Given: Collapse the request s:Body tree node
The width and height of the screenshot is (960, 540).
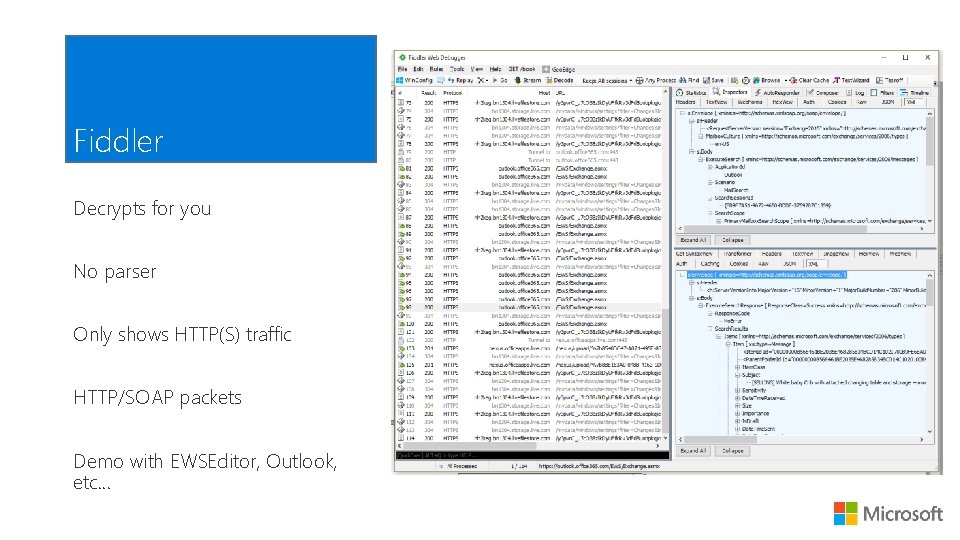Looking at the screenshot, I should [x=691, y=151].
